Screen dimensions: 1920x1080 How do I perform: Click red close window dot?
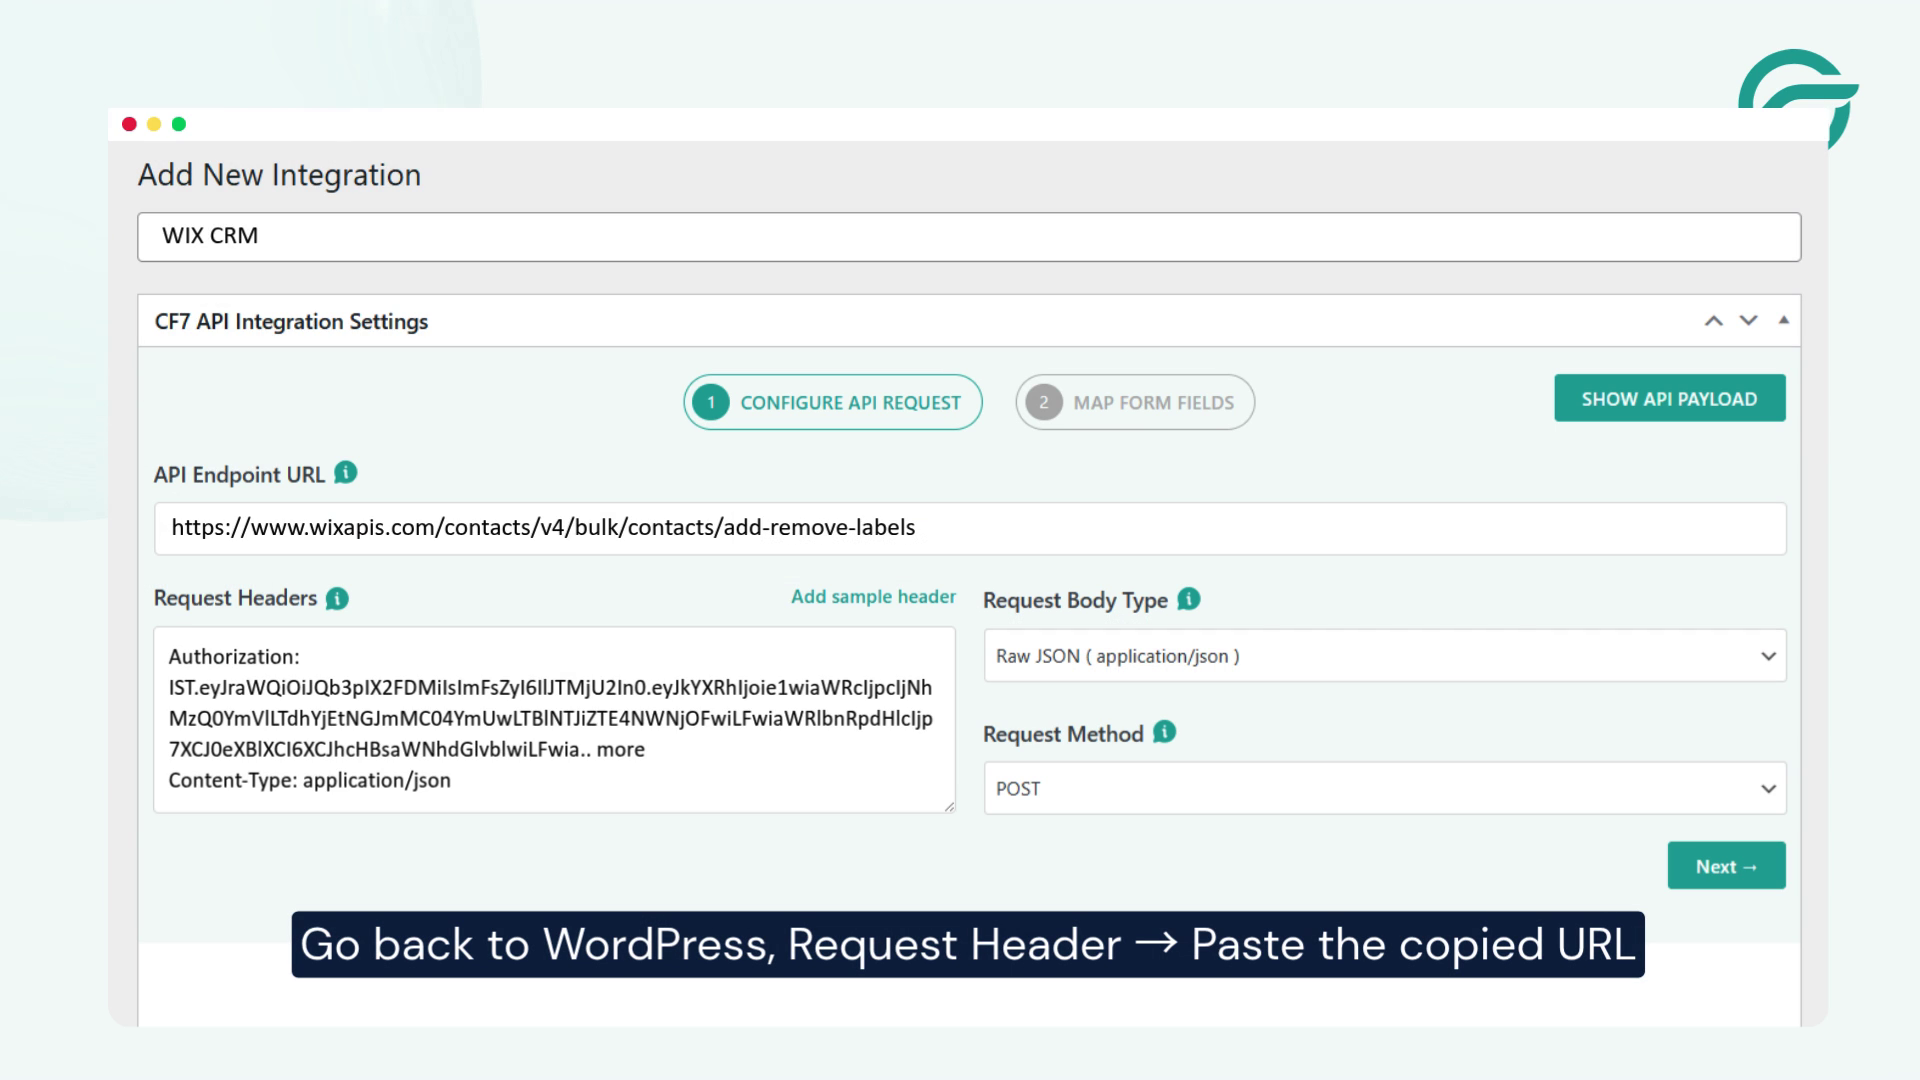pos(129,124)
